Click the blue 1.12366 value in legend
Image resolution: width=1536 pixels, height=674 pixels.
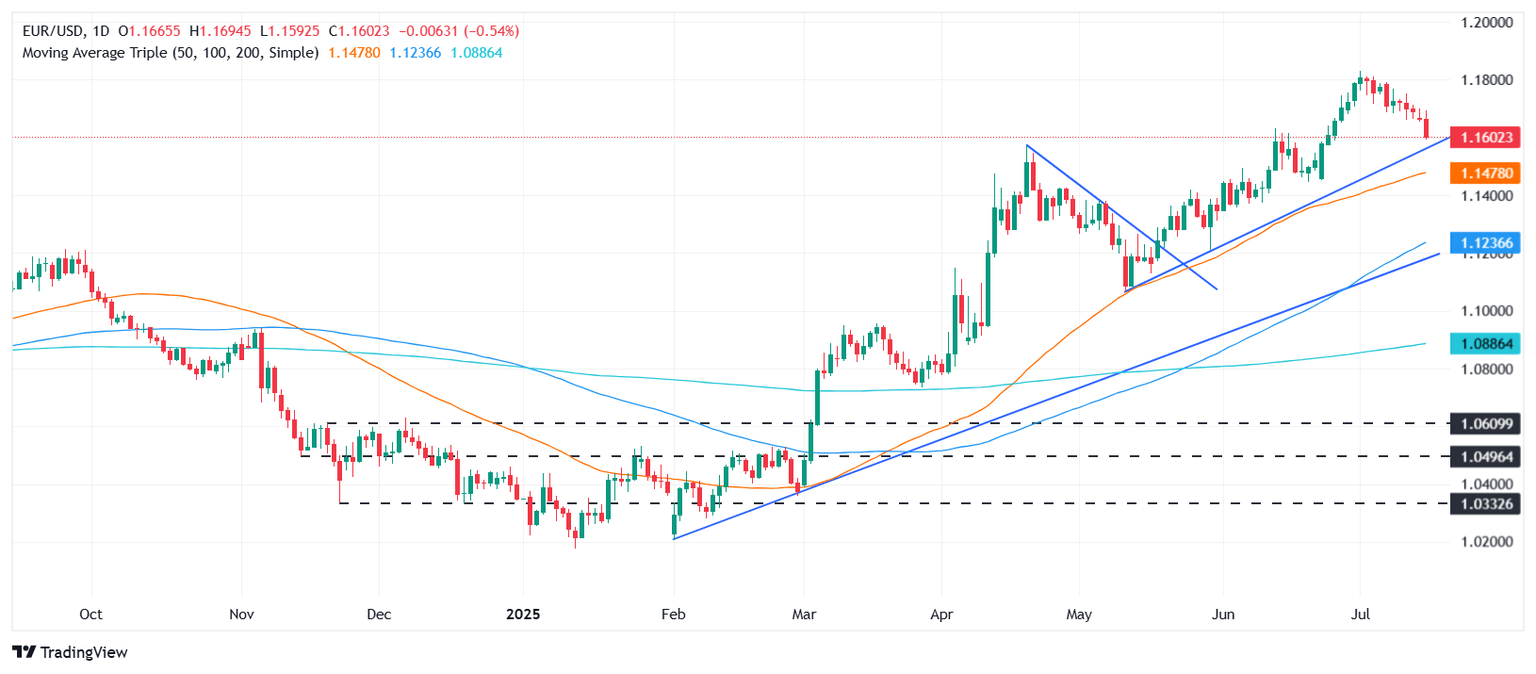pyautogui.click(x=412, y=52)
